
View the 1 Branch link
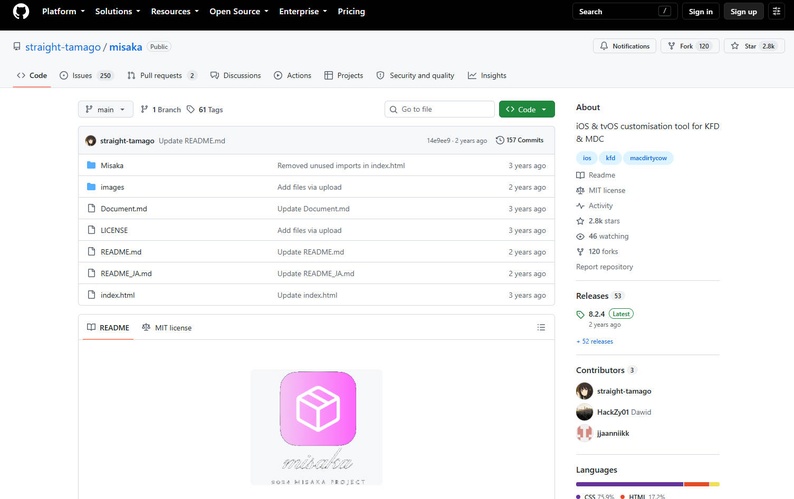tap(161, 109)
